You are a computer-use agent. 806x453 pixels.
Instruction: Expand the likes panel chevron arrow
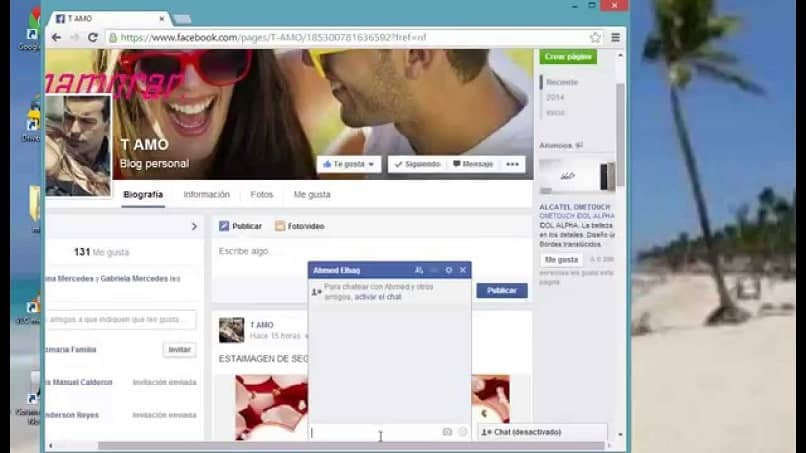point(194,226)
